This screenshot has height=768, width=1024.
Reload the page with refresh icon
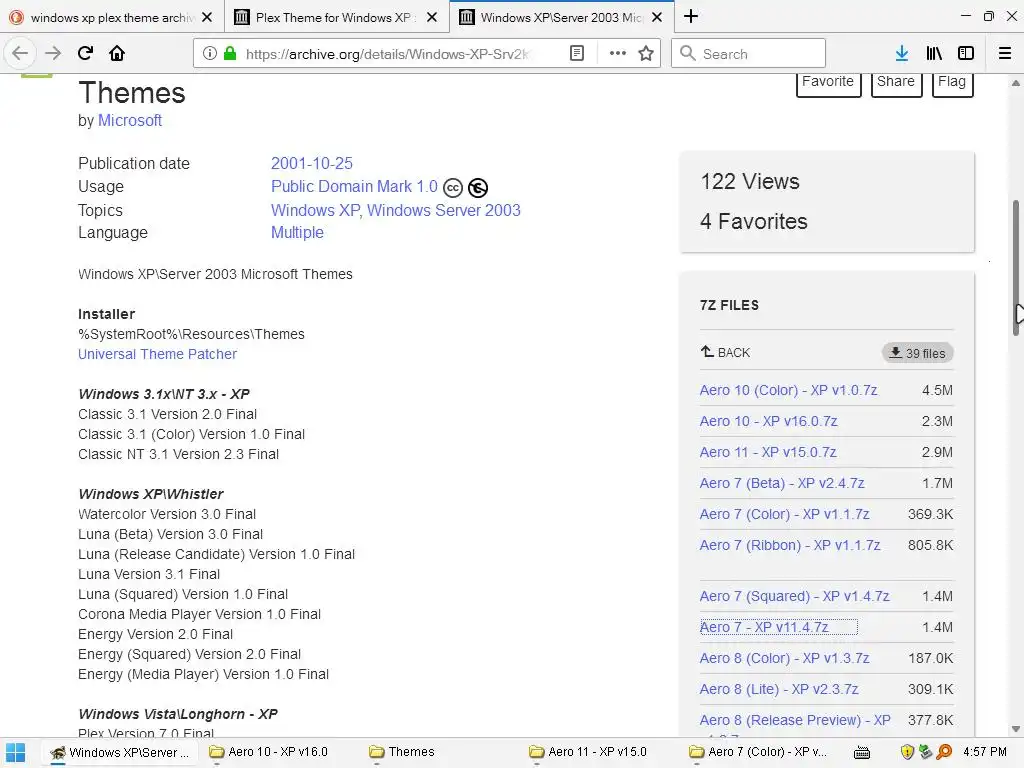85,54
